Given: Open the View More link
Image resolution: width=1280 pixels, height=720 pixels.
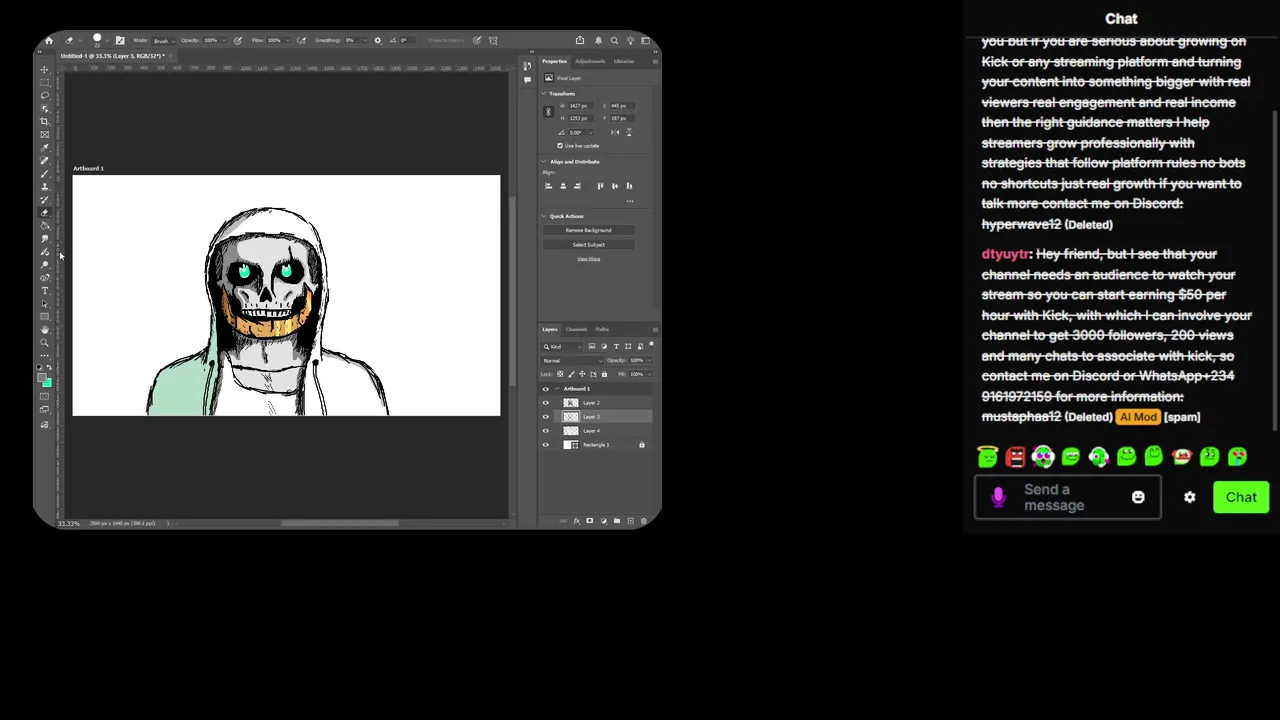Looking at the screenshot, I should pyautogui.click(x=589, y=259).
